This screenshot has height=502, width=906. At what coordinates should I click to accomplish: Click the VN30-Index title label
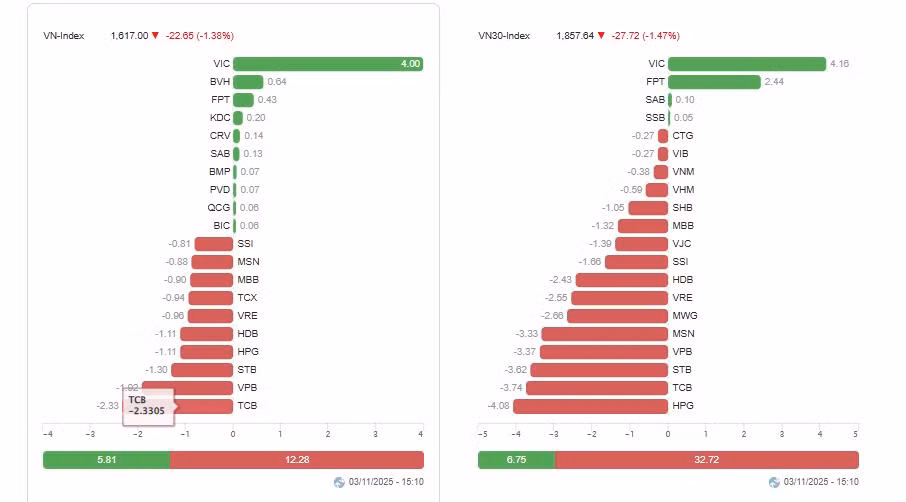point(504,36)
